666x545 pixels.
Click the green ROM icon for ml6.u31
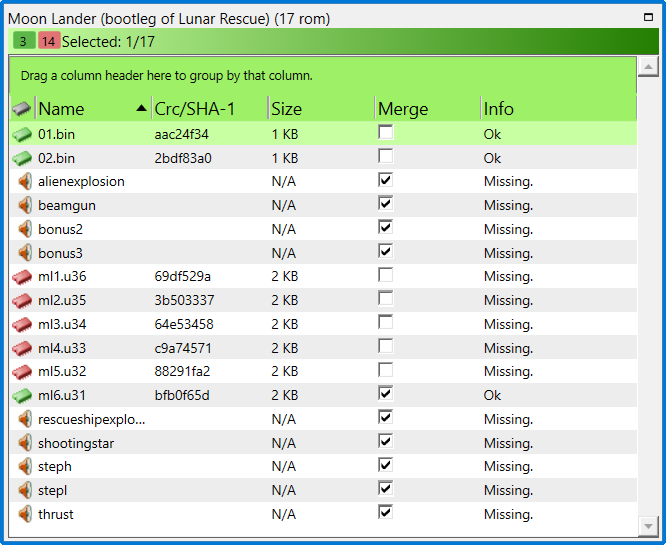22,395
